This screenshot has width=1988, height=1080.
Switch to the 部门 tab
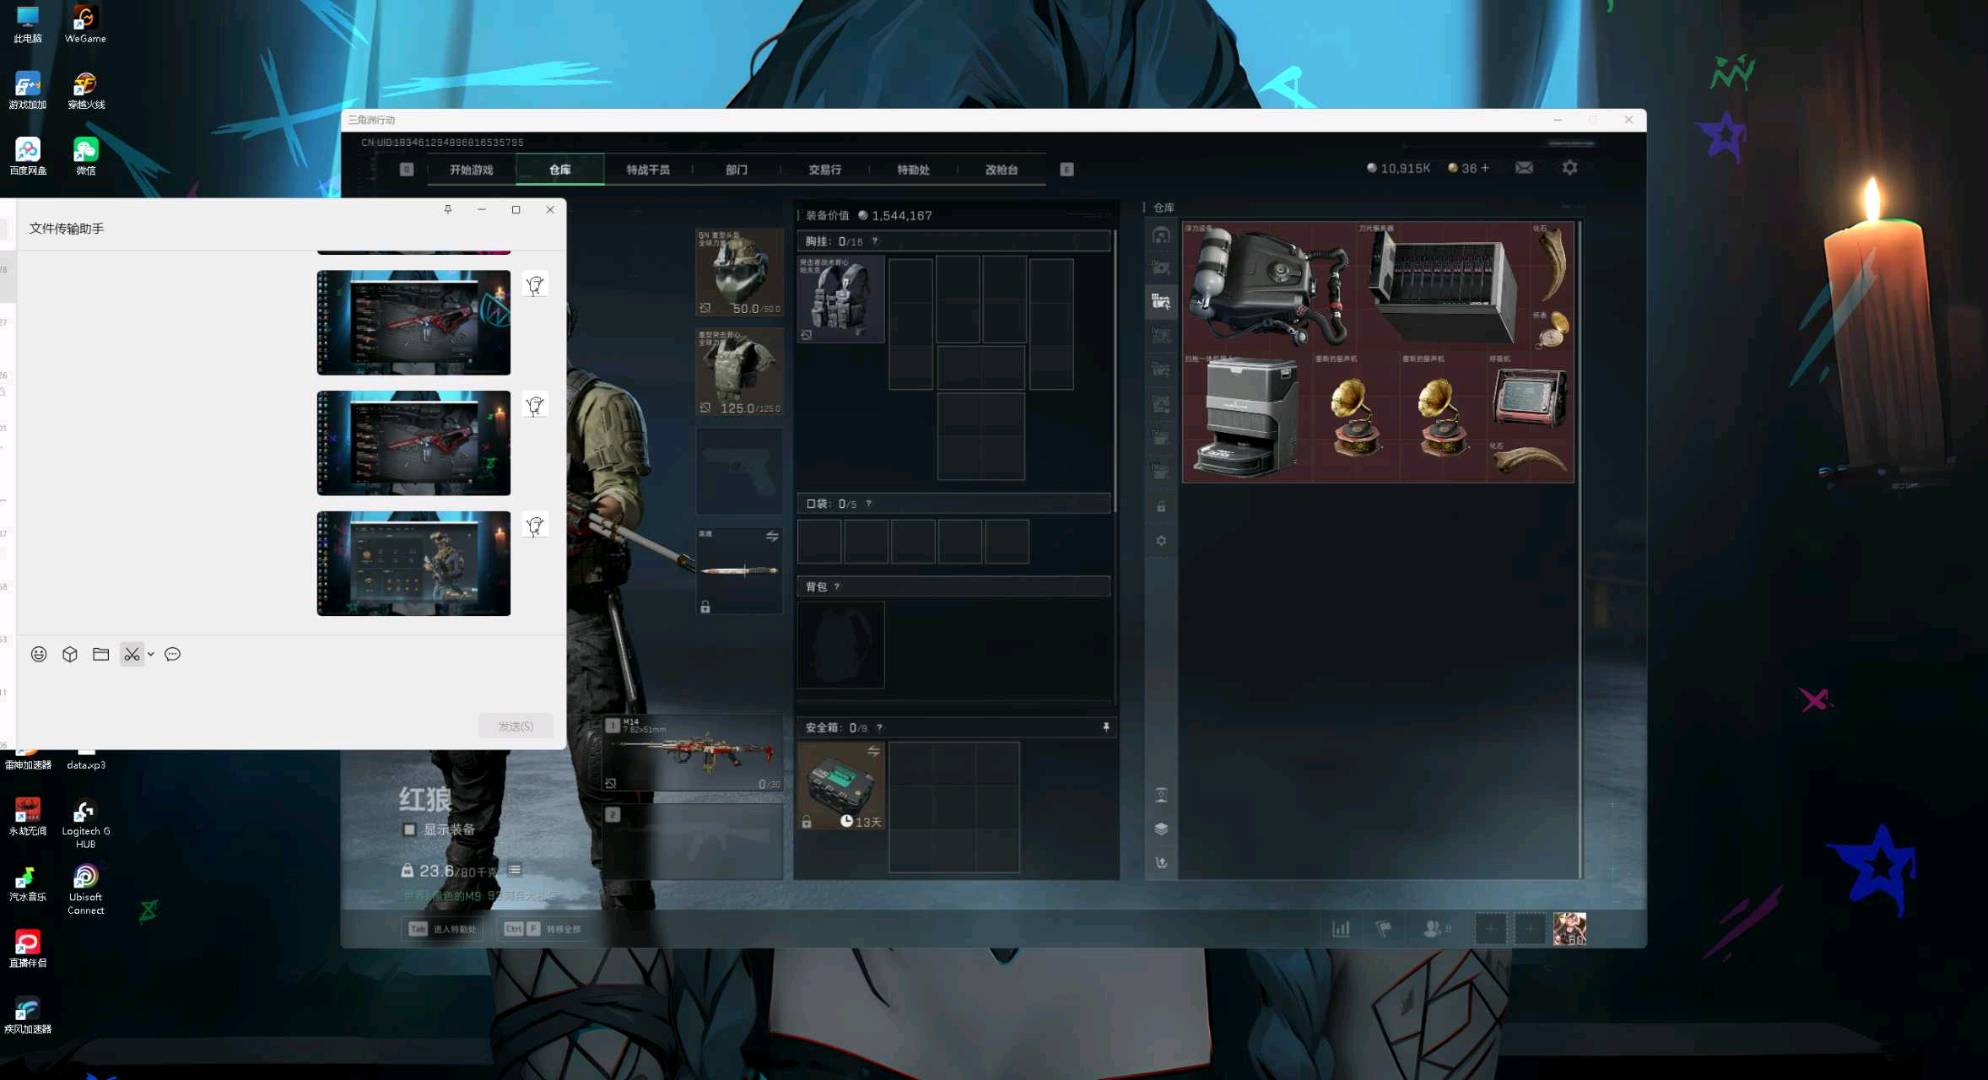(736, 170)
